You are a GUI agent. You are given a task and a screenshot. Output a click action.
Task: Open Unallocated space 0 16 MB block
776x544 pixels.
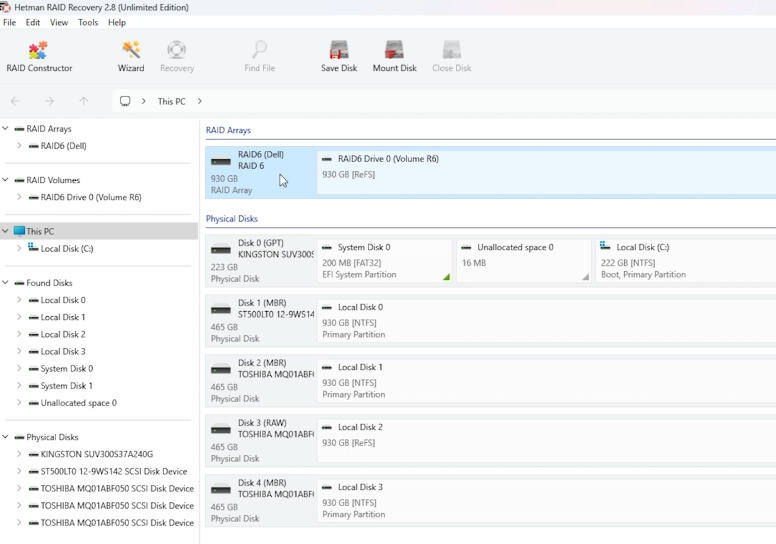(524, 261)
